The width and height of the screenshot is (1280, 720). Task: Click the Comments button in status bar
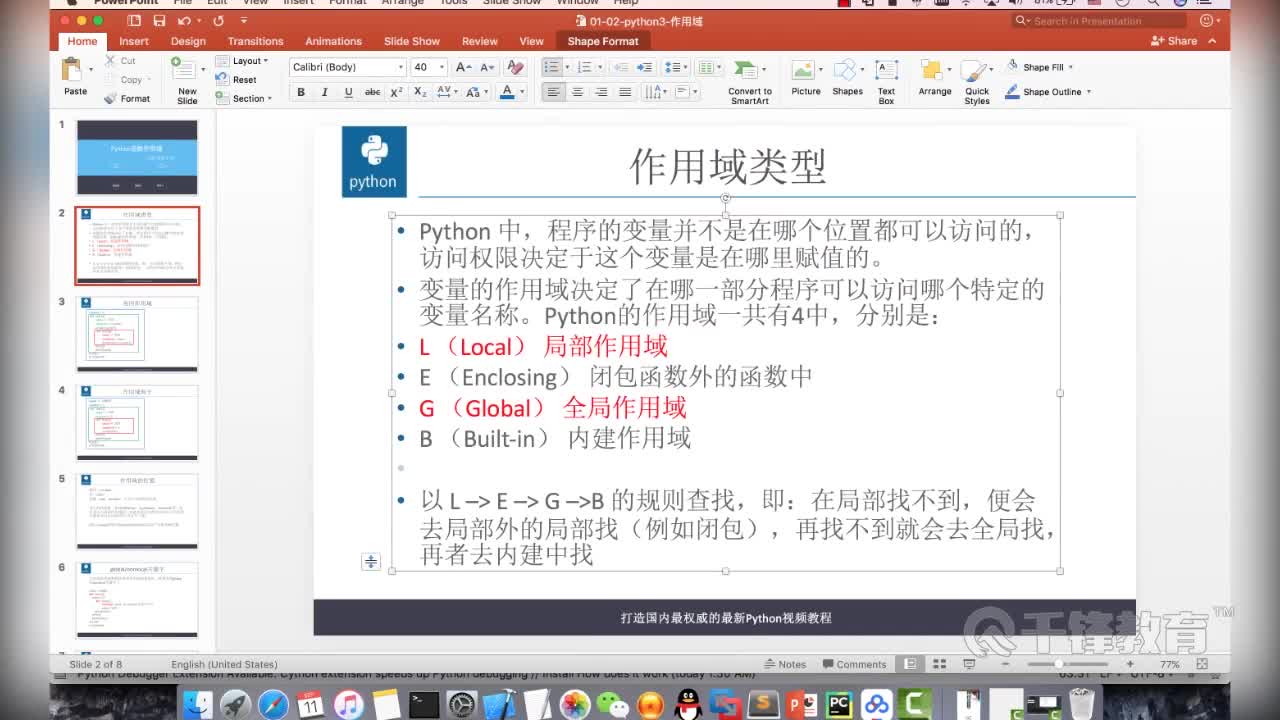pos(855,663)
